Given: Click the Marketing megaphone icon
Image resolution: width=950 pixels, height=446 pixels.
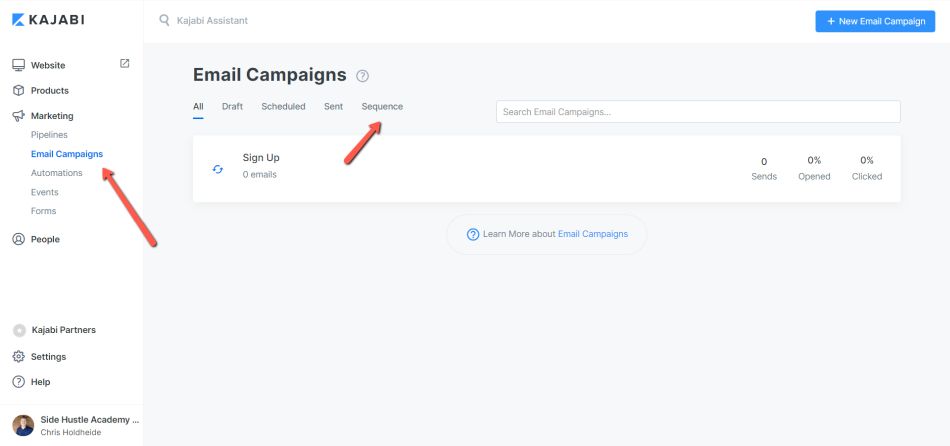Looking at the screenshot, I should pyautogui.click(x=19, y=116).
